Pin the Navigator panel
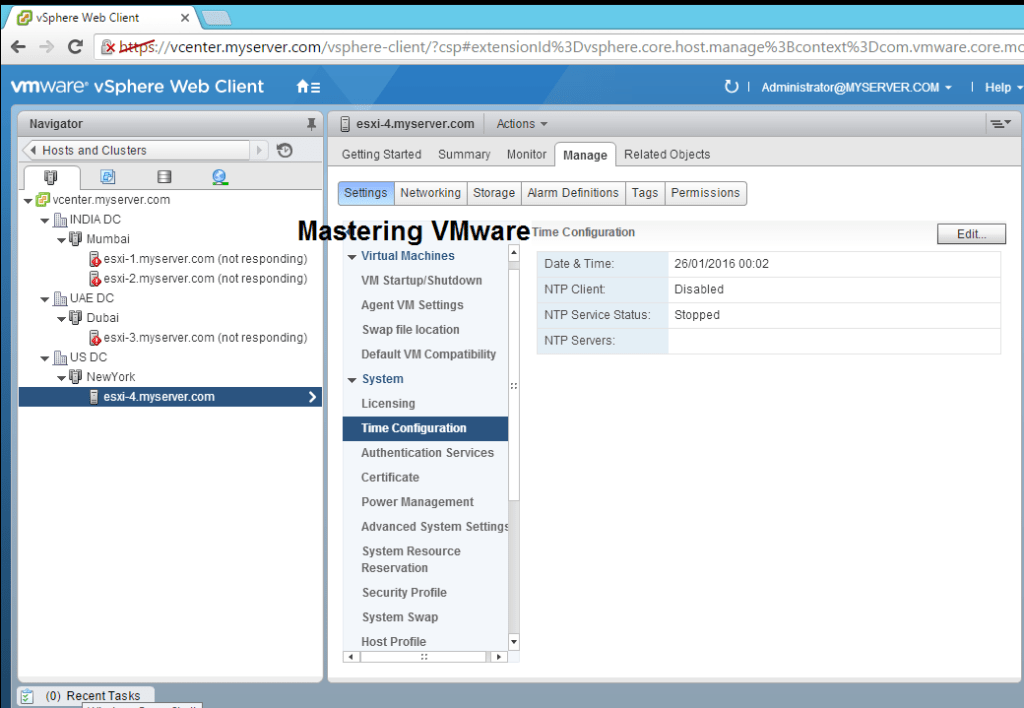The height and width of the screenshot is (708, 1024). click(x=311, y=123)
